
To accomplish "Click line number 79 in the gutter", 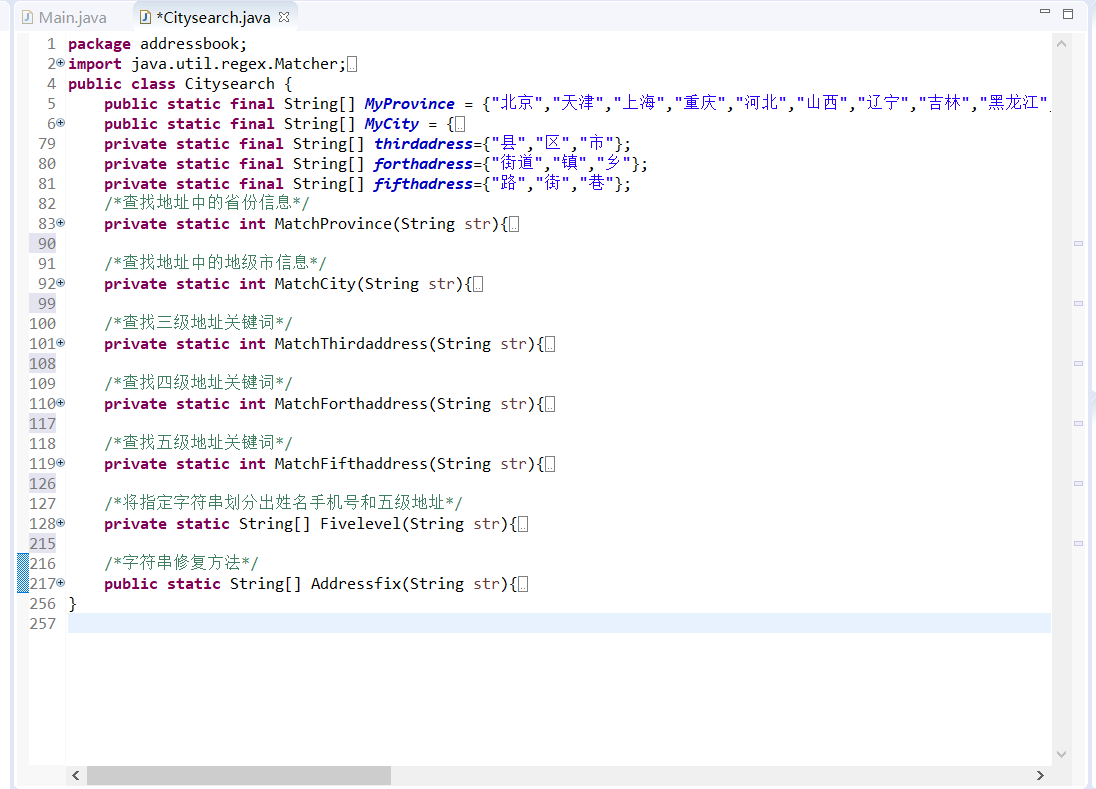I will [x=47, y=144].
